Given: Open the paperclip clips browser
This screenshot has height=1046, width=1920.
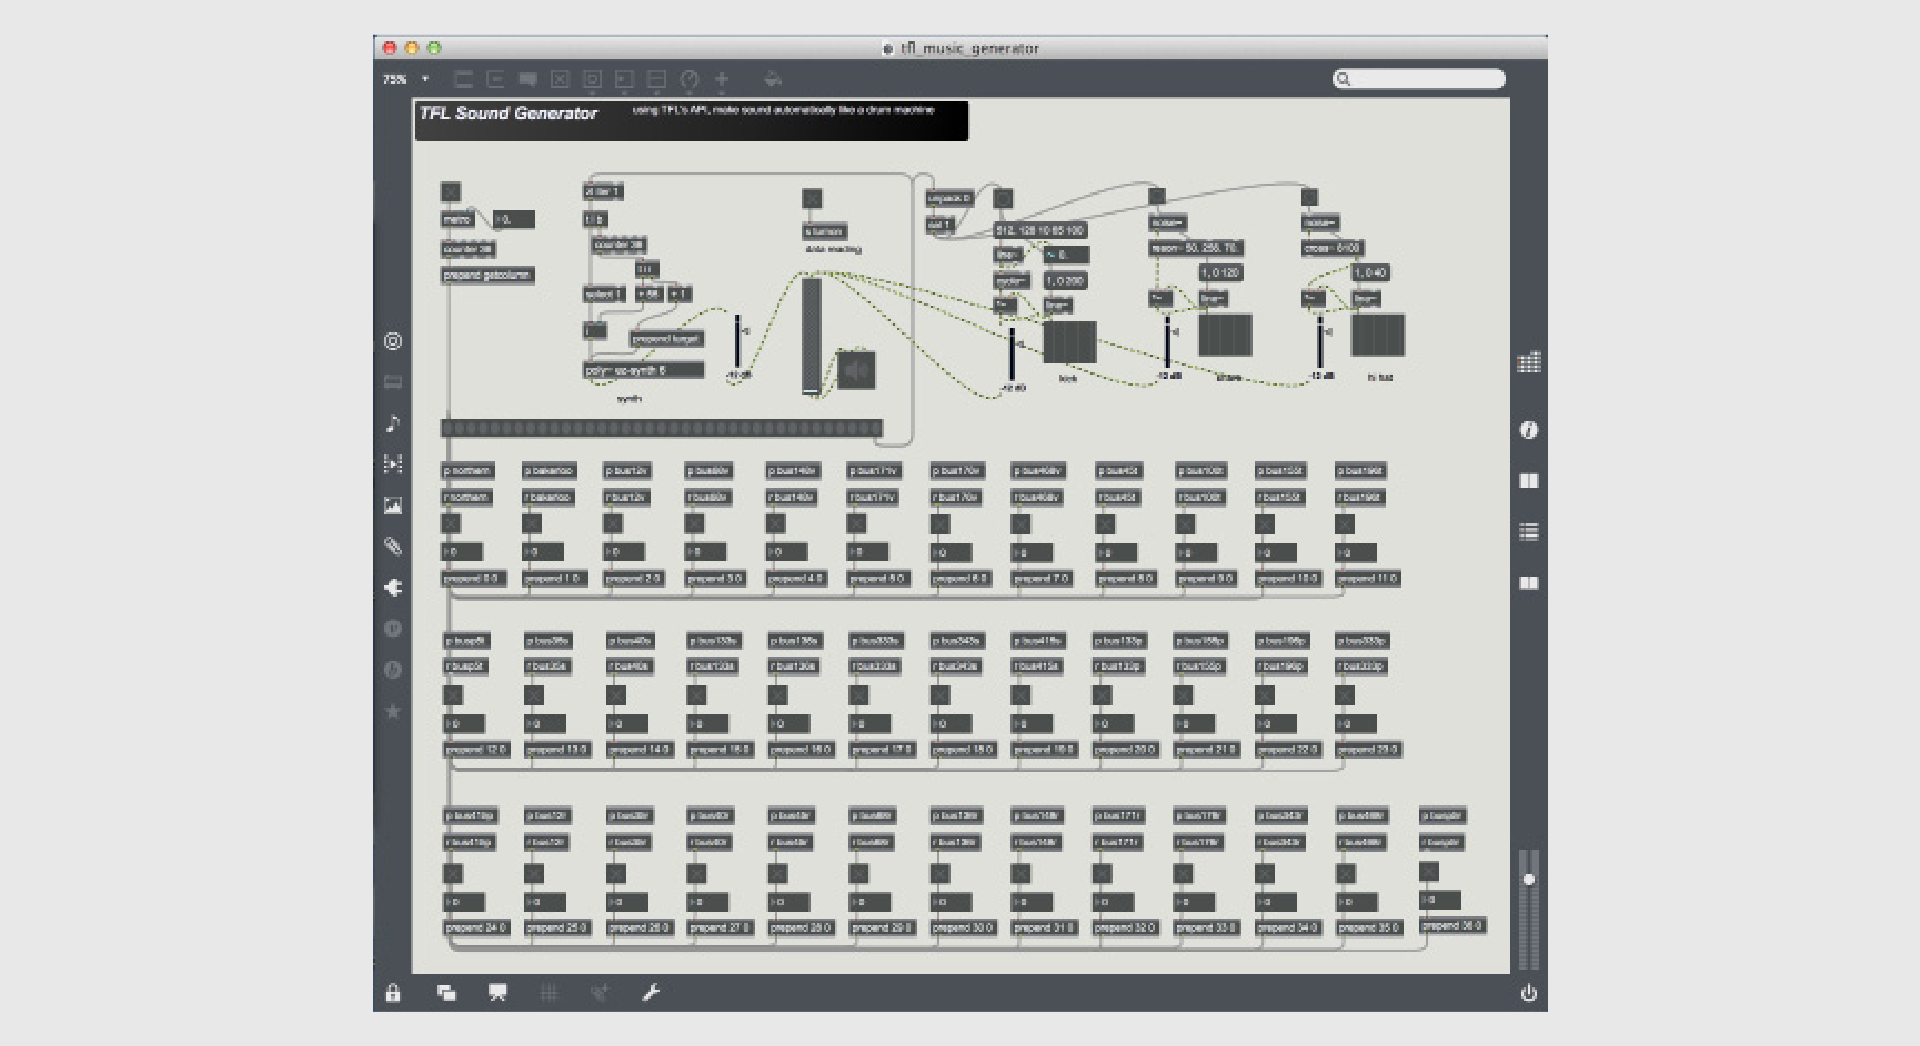Looking at the screenshot, I should point(393,546).
